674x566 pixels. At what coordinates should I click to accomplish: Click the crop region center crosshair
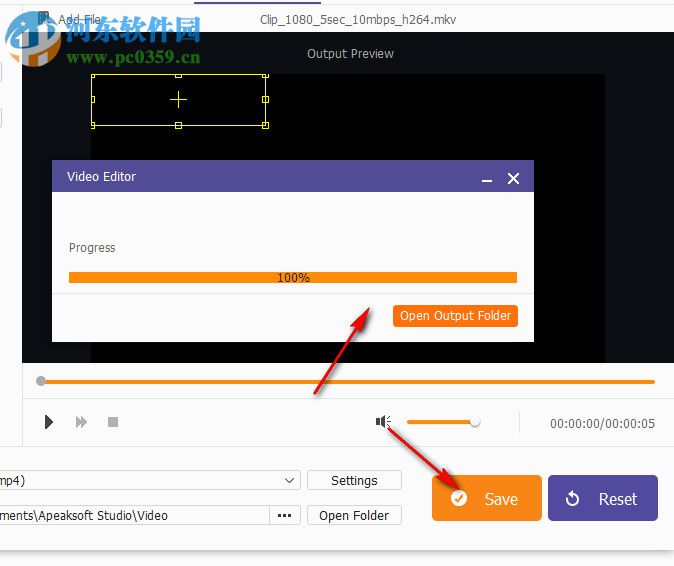[x=178, y=100]
